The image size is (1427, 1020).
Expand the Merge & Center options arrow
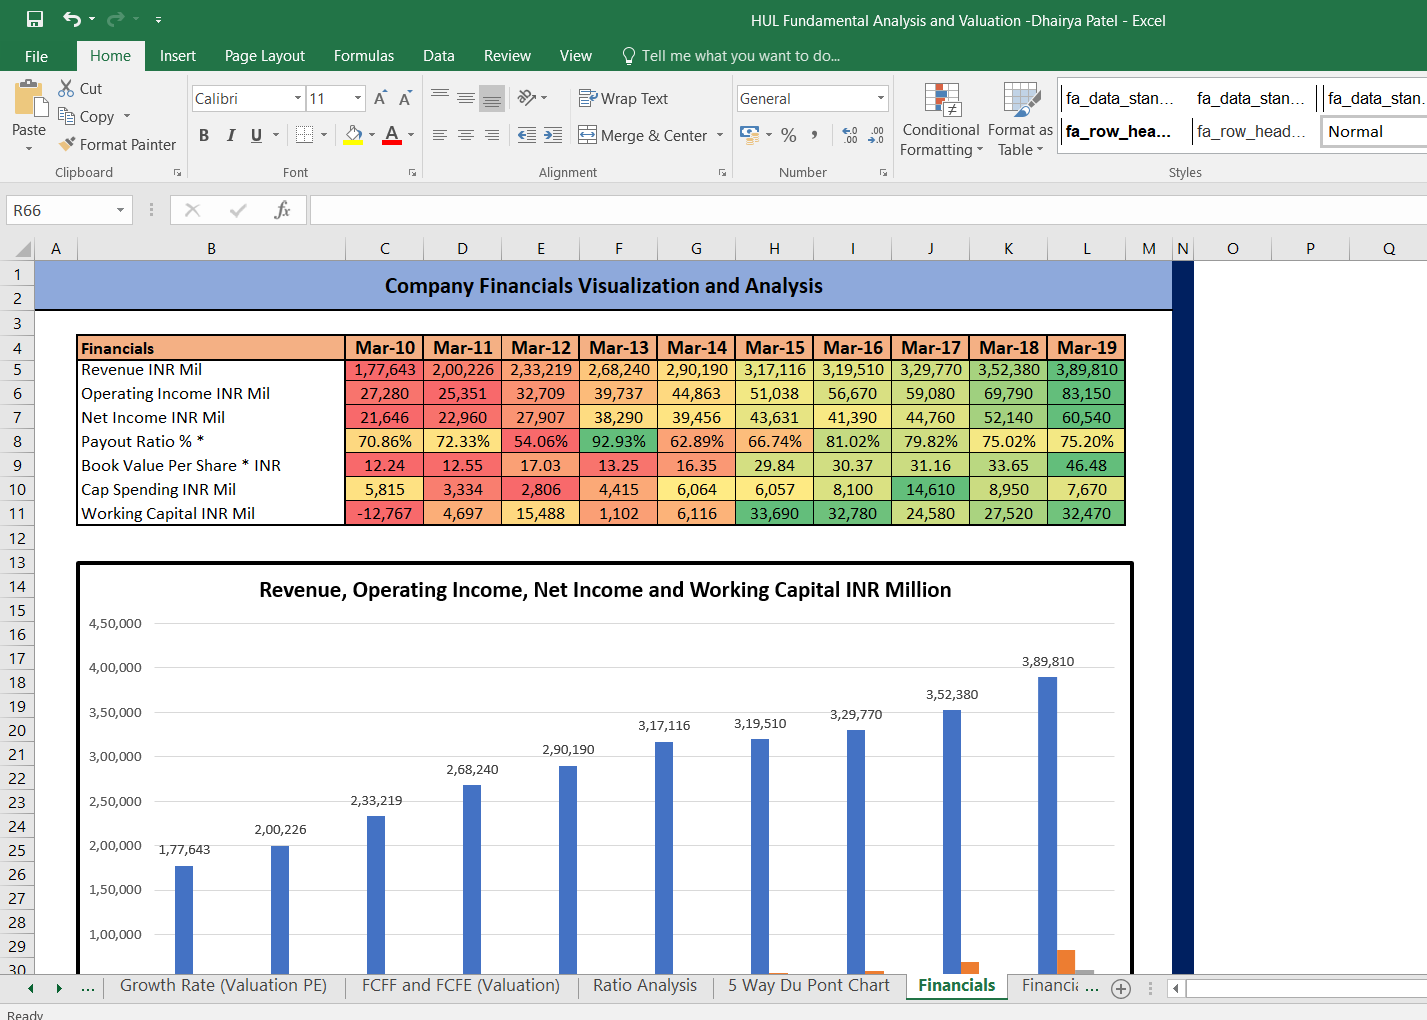(x=720, y=135)
